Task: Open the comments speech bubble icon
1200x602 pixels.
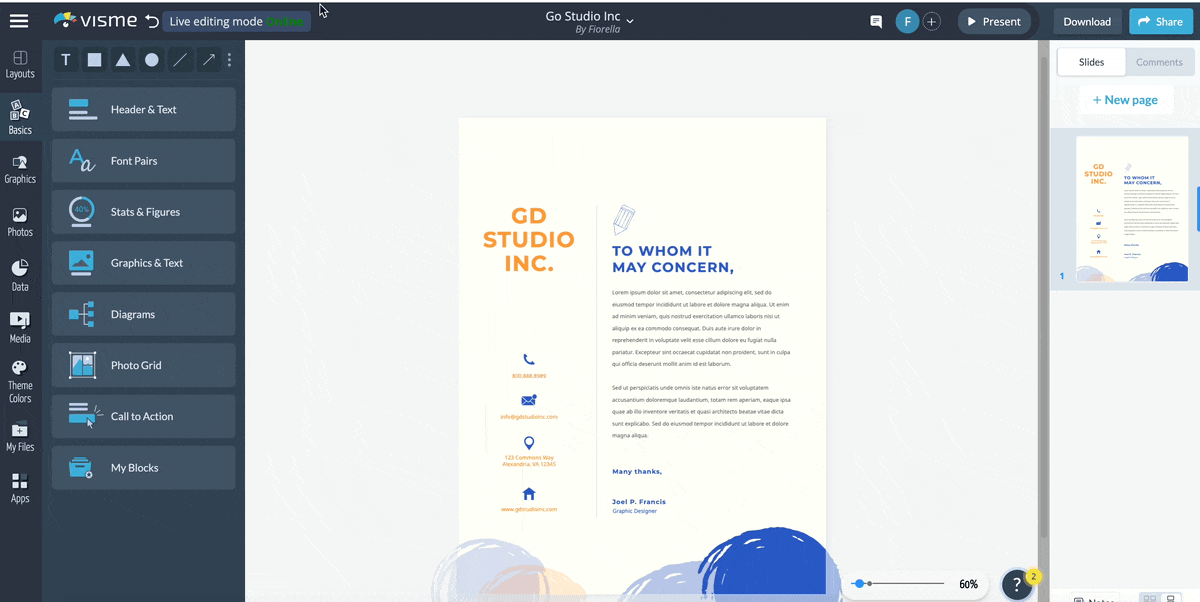Action: (876, 21)
